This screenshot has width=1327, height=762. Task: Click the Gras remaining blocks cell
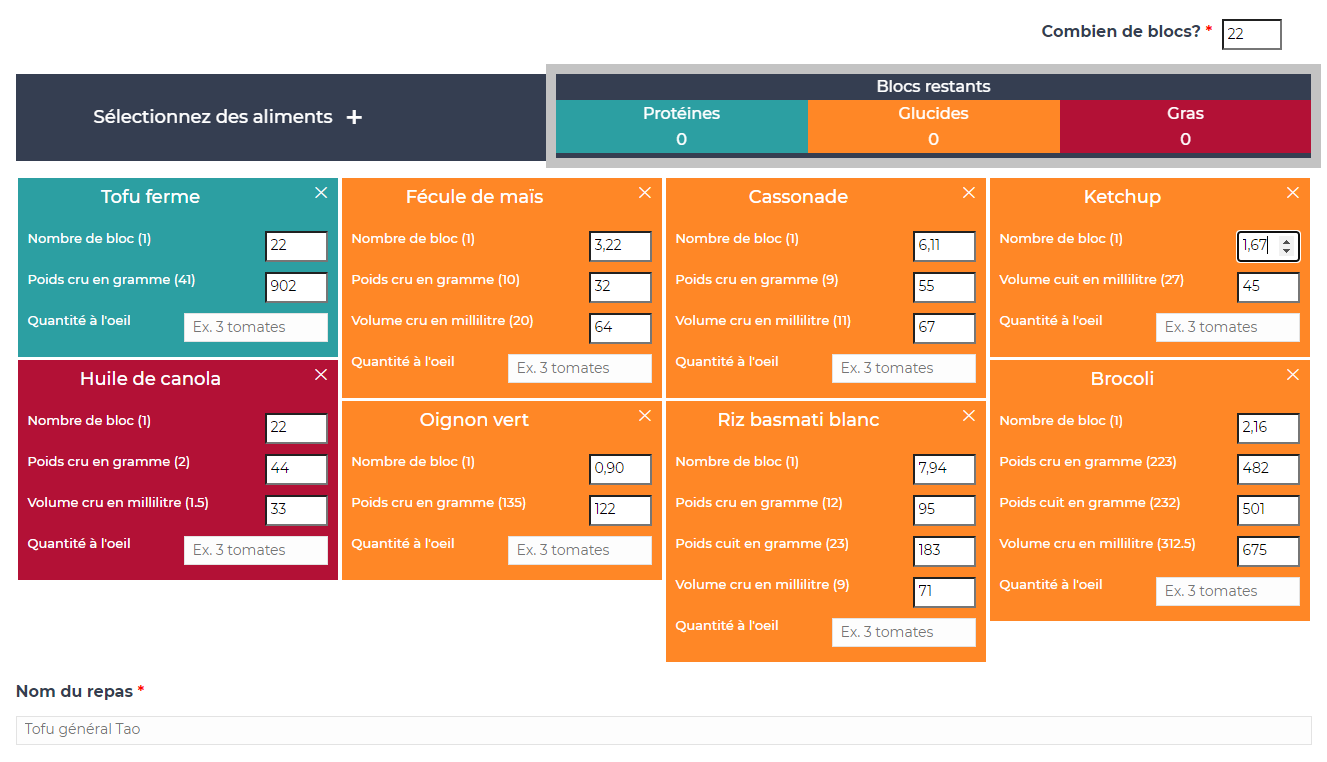[1185, 126]
